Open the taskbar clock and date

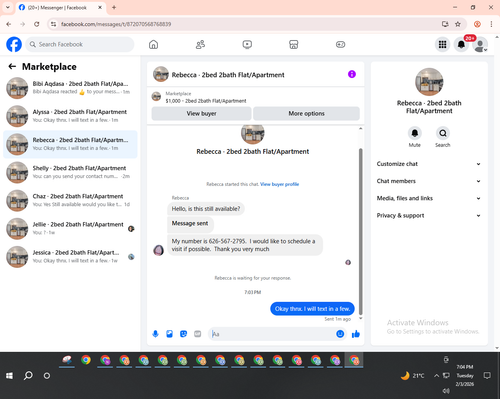click(465, 376)
